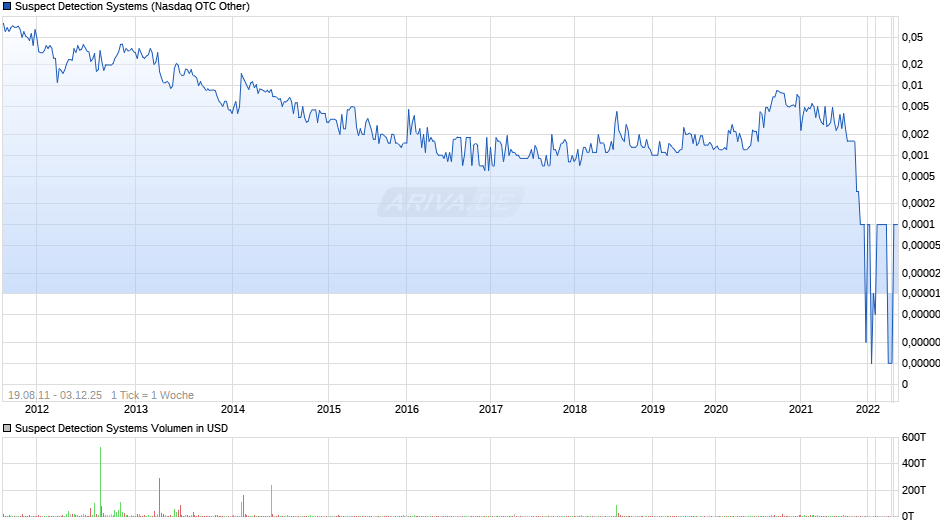Click the 0,0001 price axis label
940x526 pixels.
(x=918, y=224)
